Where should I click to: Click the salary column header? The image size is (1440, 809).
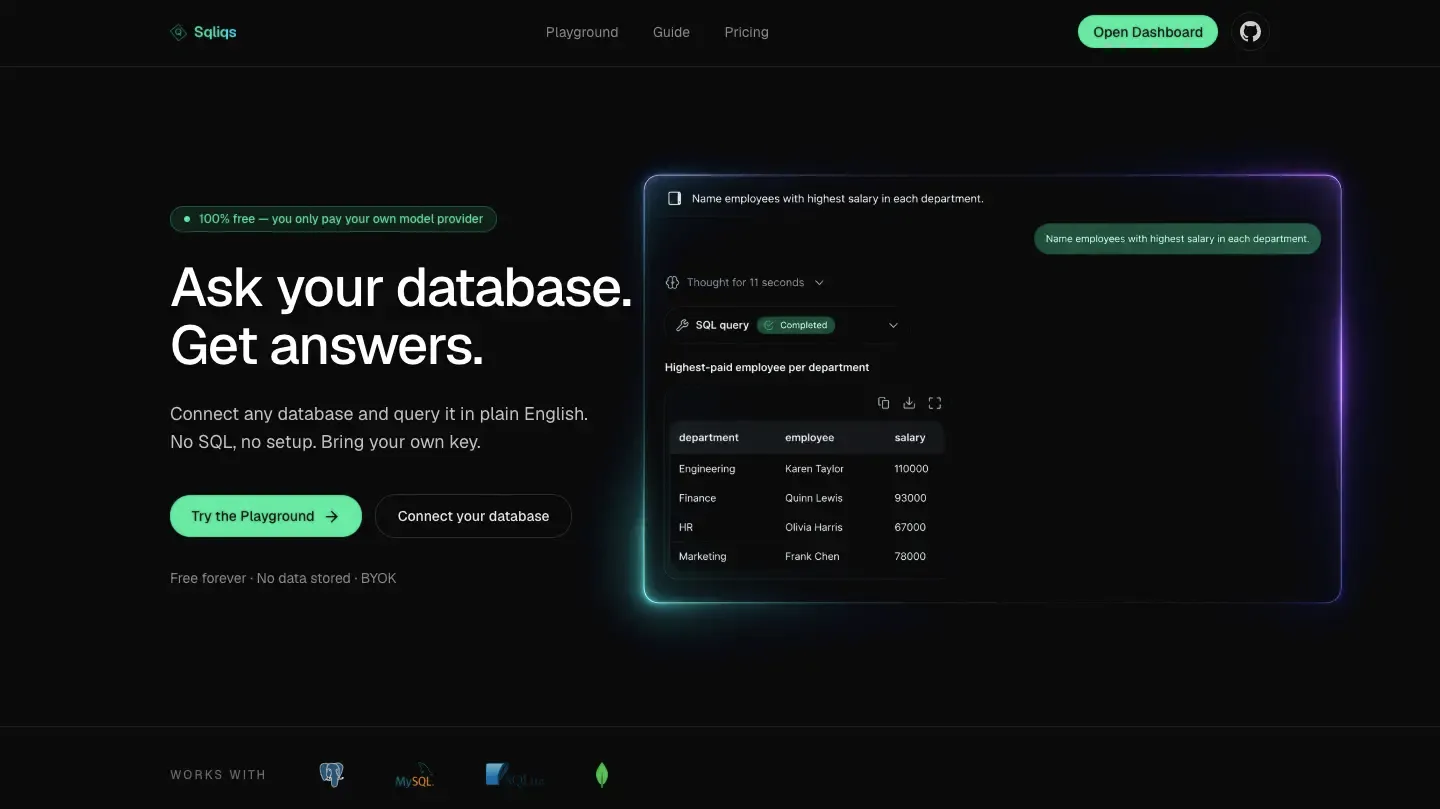point(910,438)
